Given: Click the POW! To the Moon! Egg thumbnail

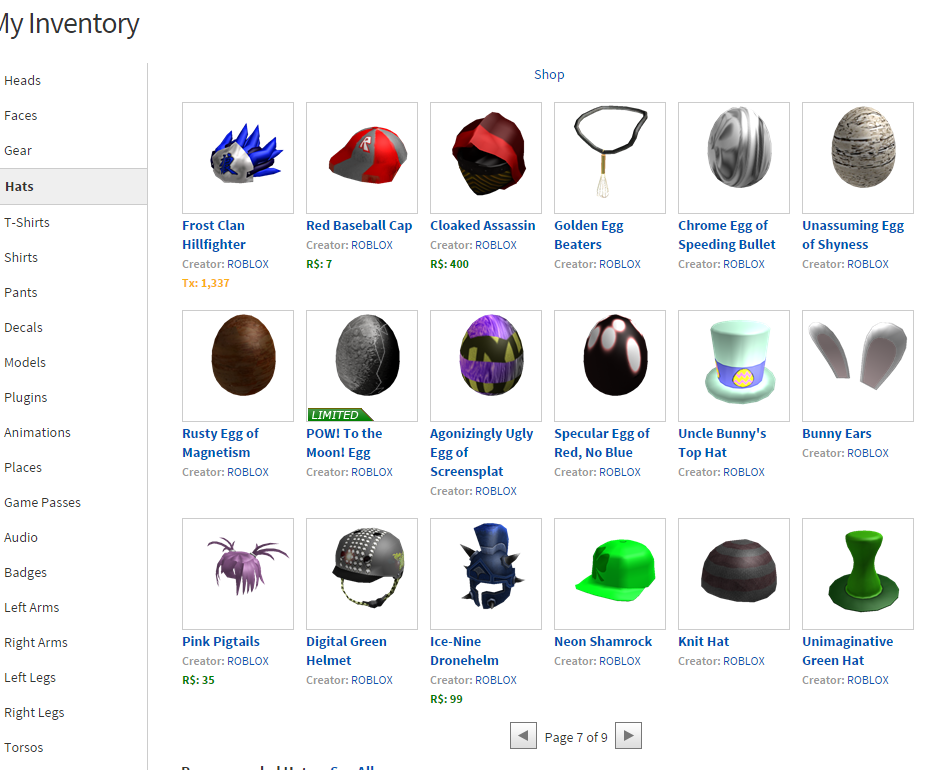Looking at the screenshot, I should point(362,366).
